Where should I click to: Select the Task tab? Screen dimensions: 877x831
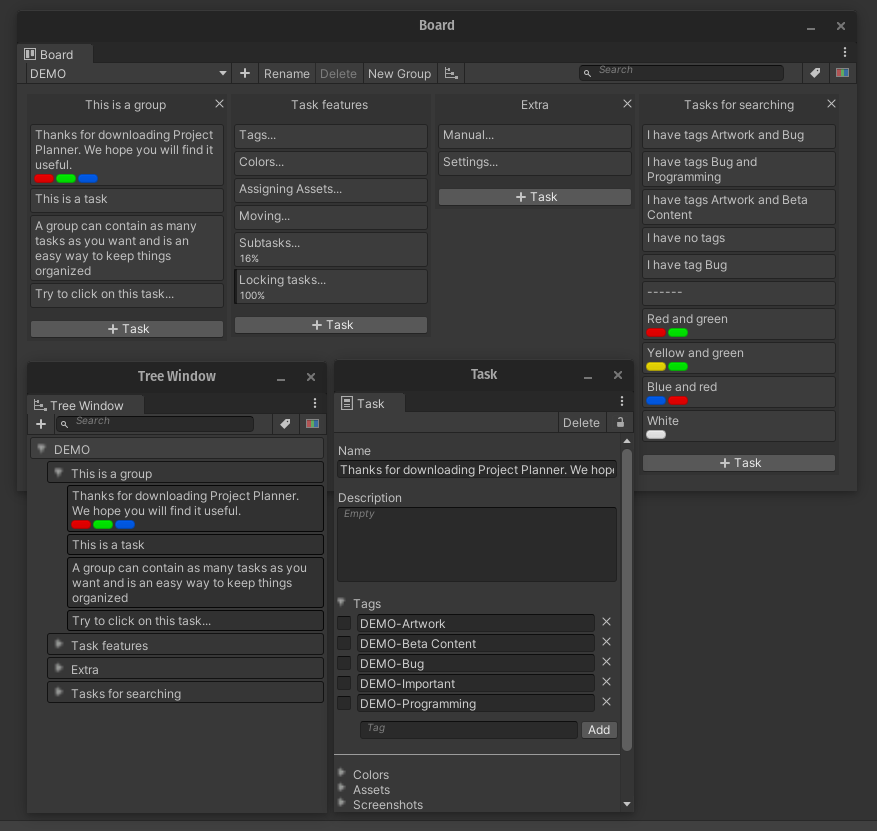click(369, 403)
